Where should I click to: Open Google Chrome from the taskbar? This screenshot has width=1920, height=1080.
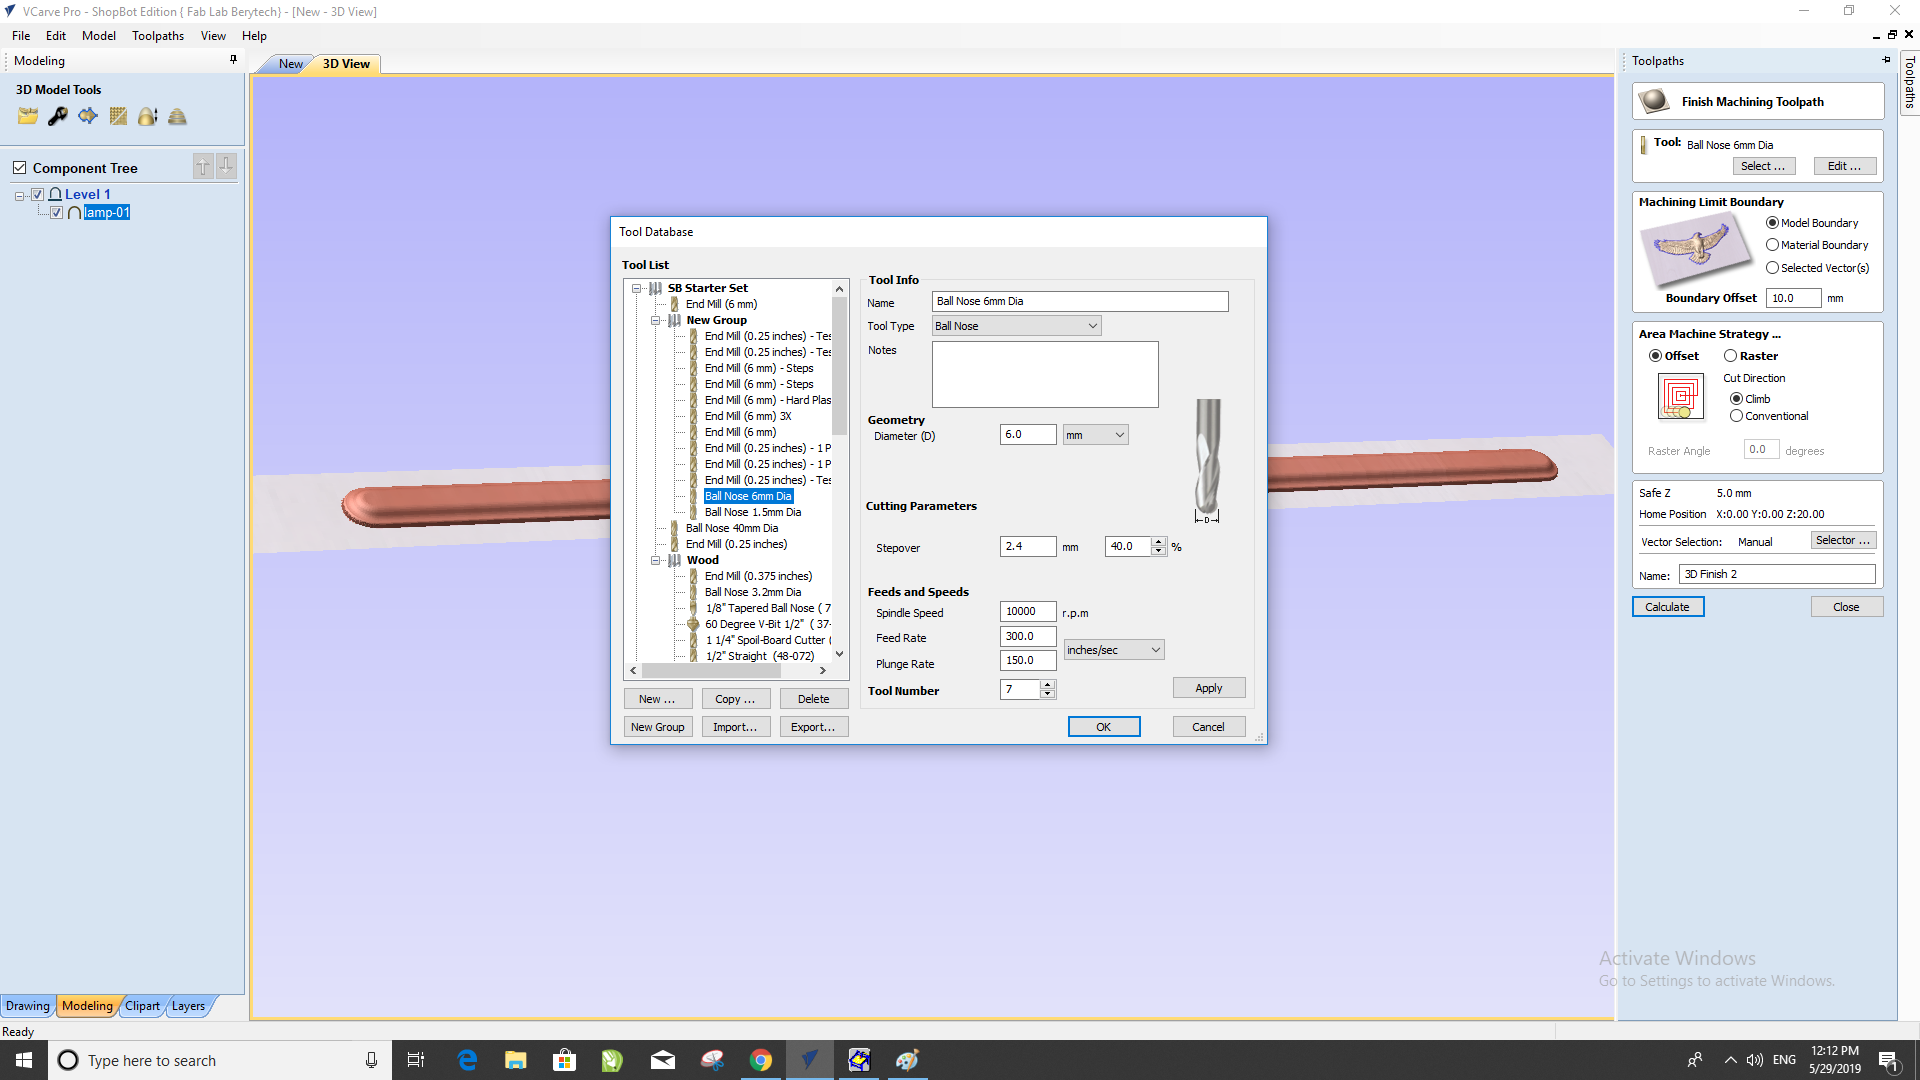pos(761,1060)
